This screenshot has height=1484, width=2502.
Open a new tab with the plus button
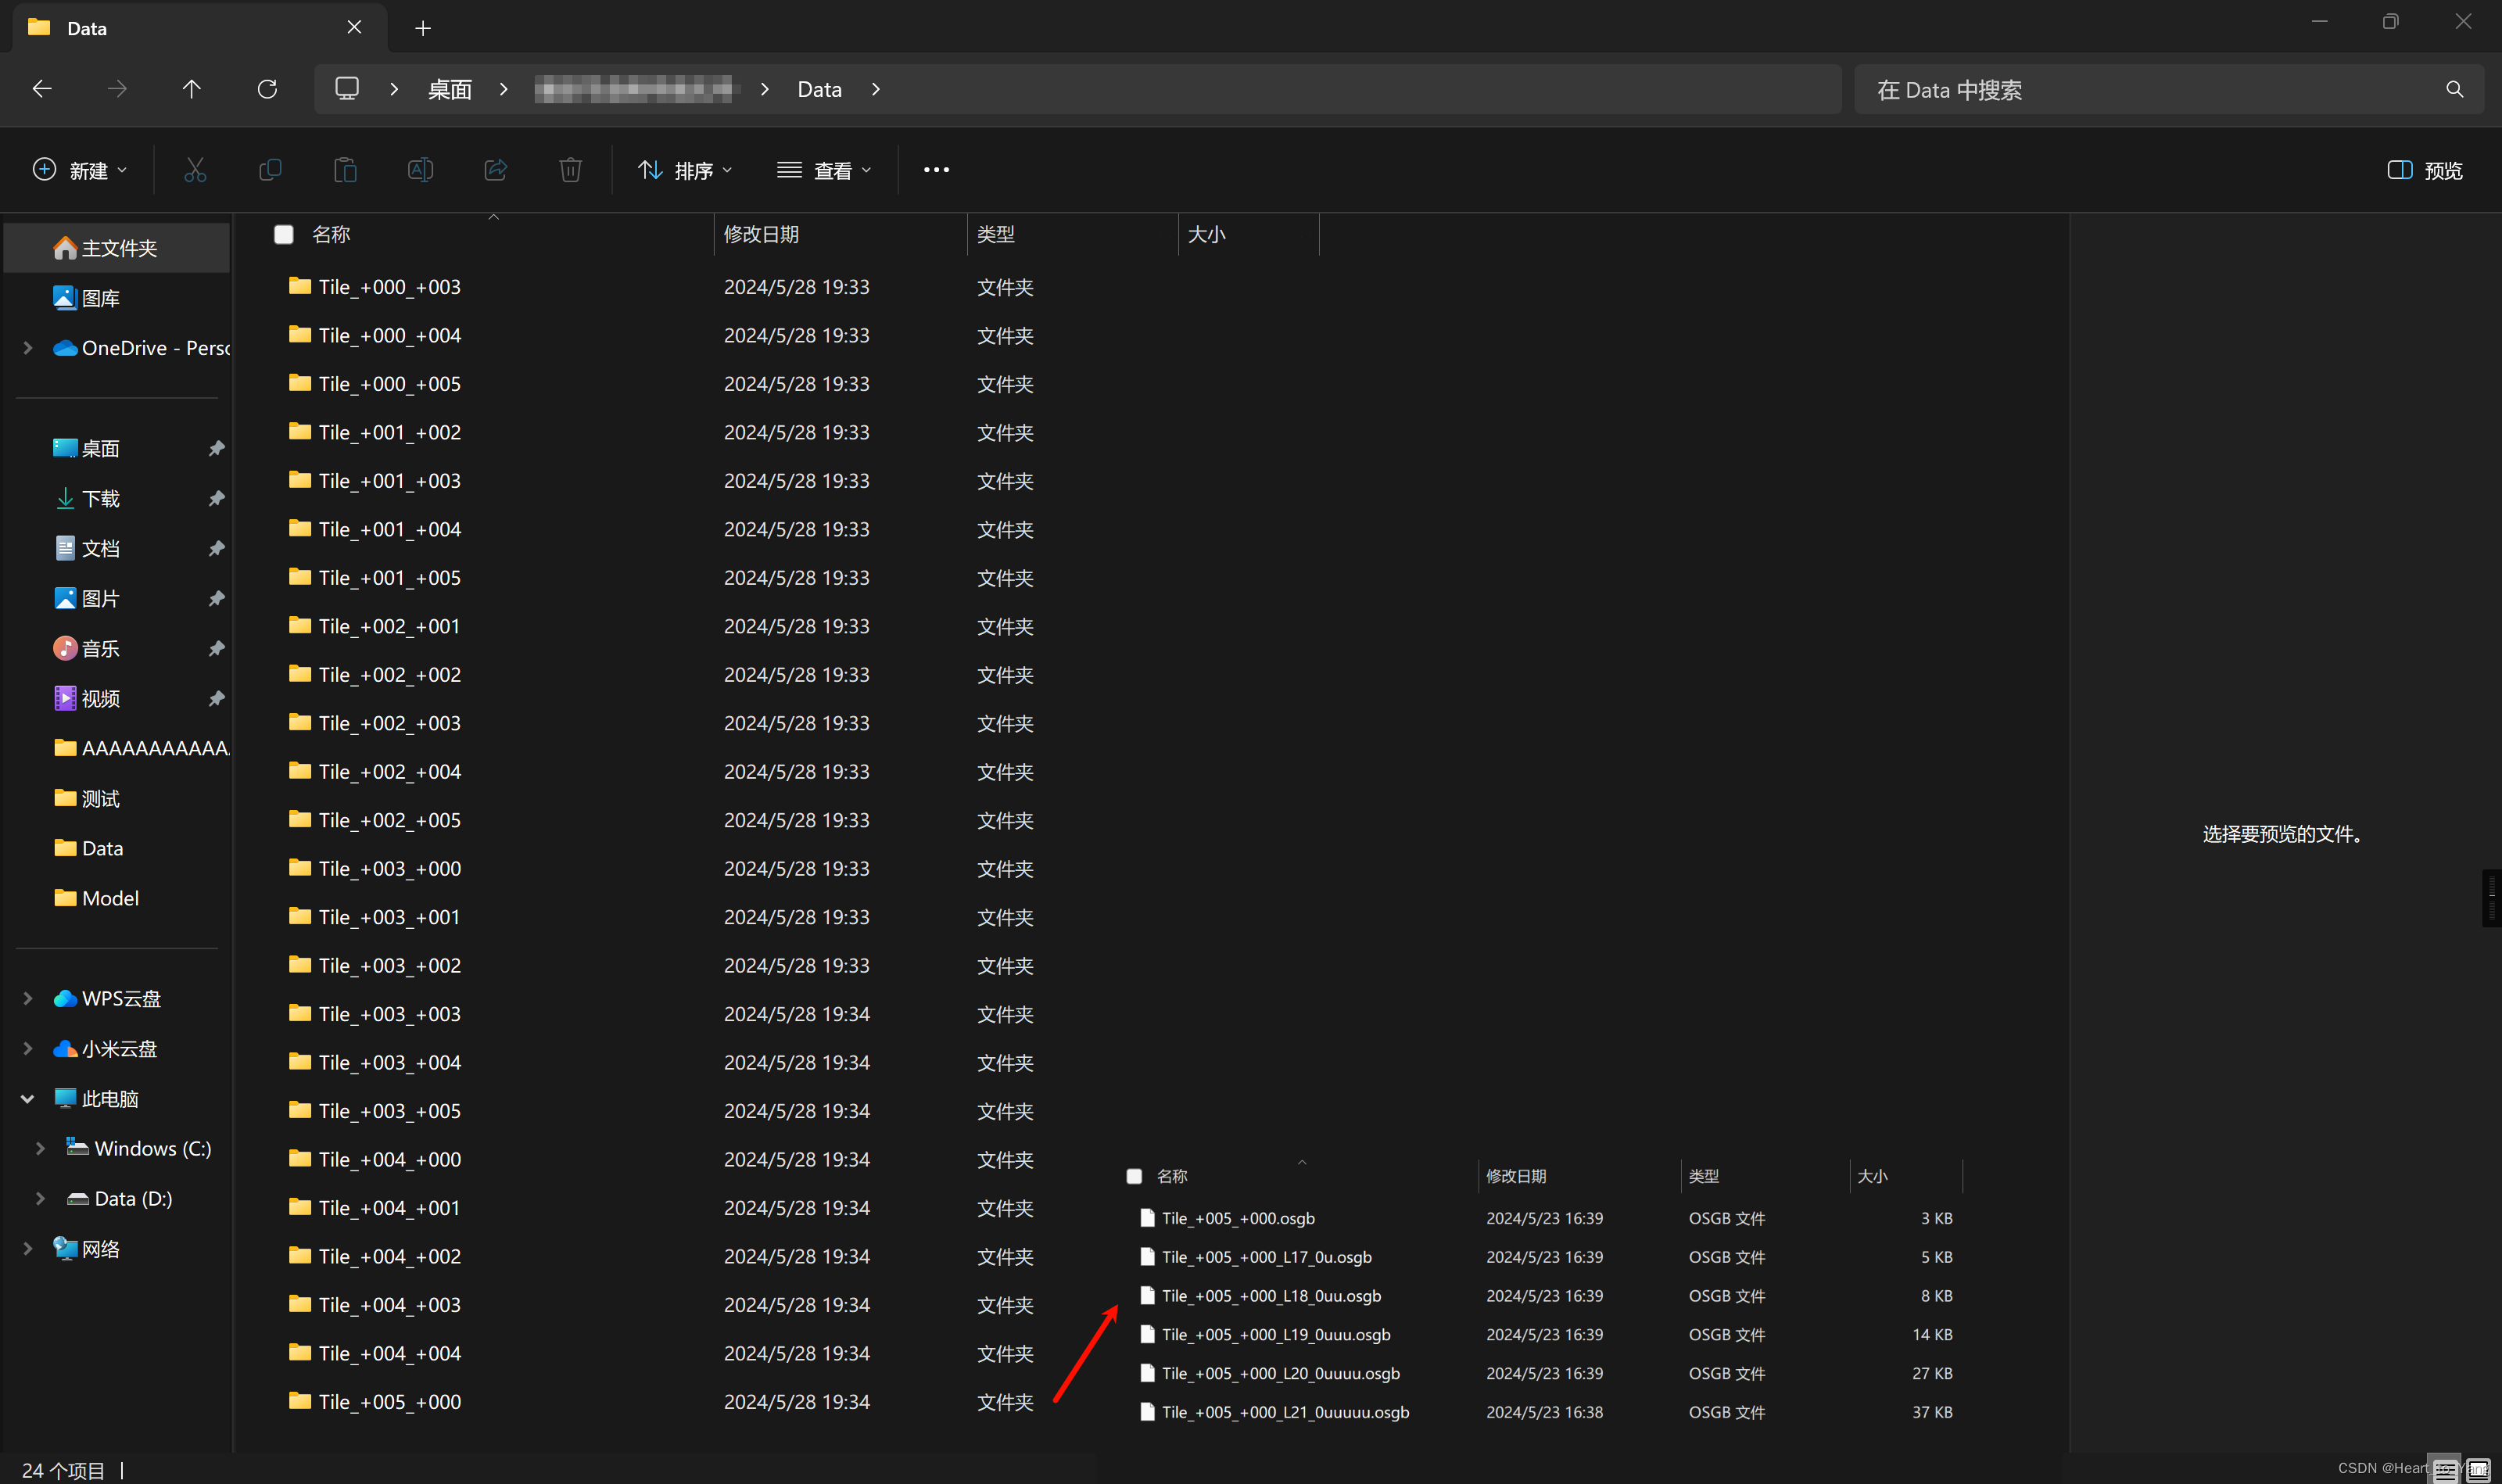point(423,28)
